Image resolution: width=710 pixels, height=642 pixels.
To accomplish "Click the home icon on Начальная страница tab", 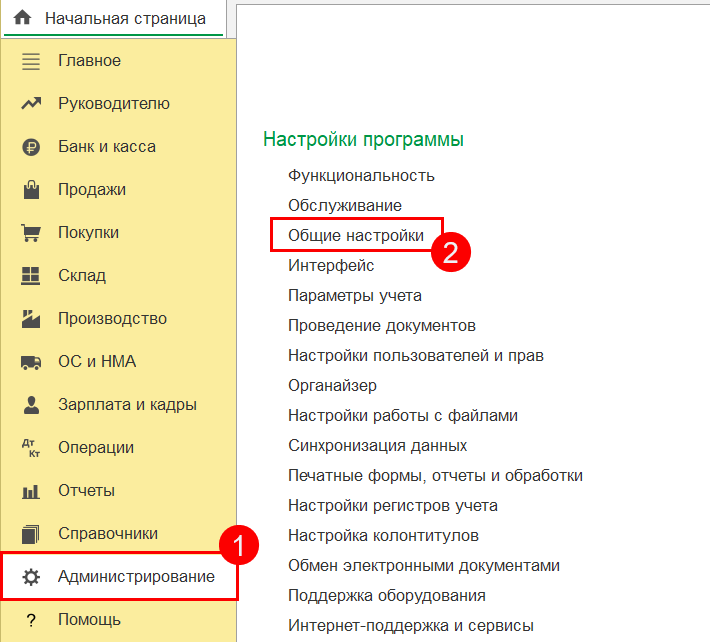I will click(22, 18).
